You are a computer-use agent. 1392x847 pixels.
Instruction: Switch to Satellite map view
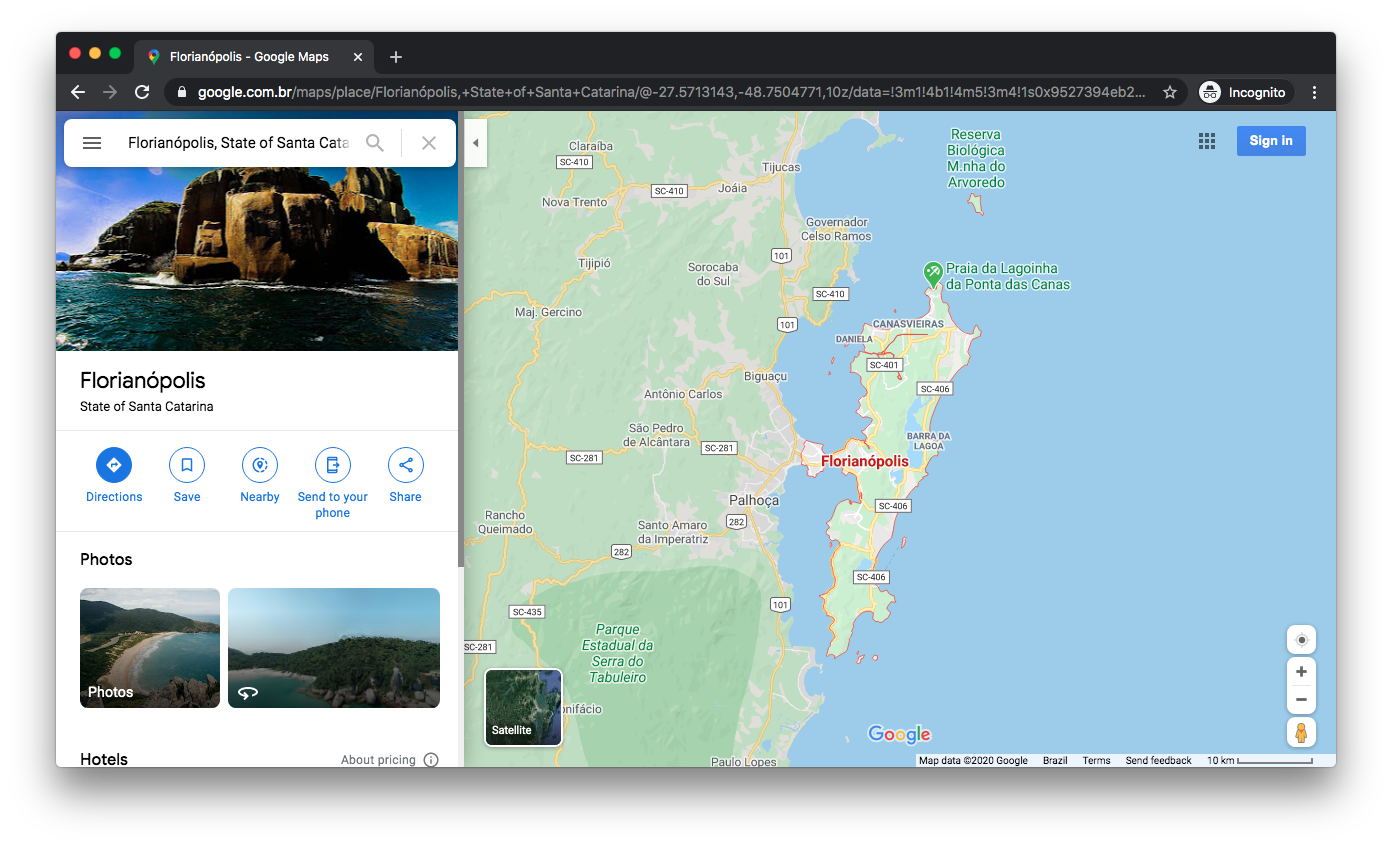523,707
